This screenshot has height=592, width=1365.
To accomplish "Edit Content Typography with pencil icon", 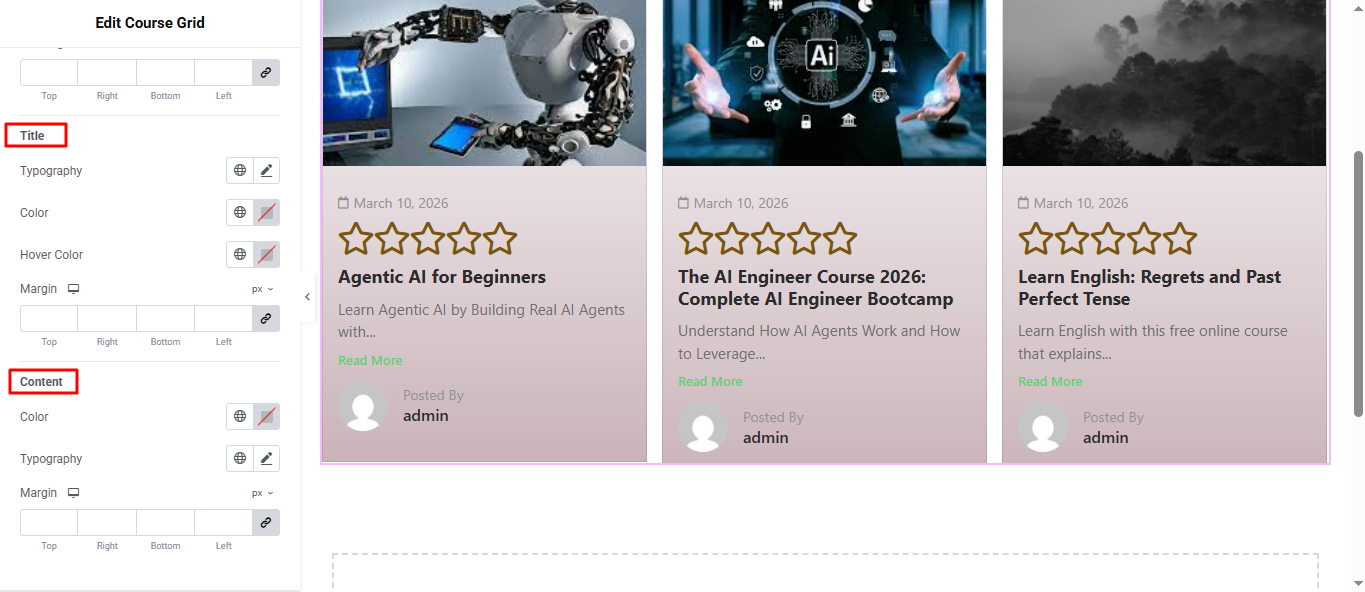I will pyautogui.click(x=266, y=459).
